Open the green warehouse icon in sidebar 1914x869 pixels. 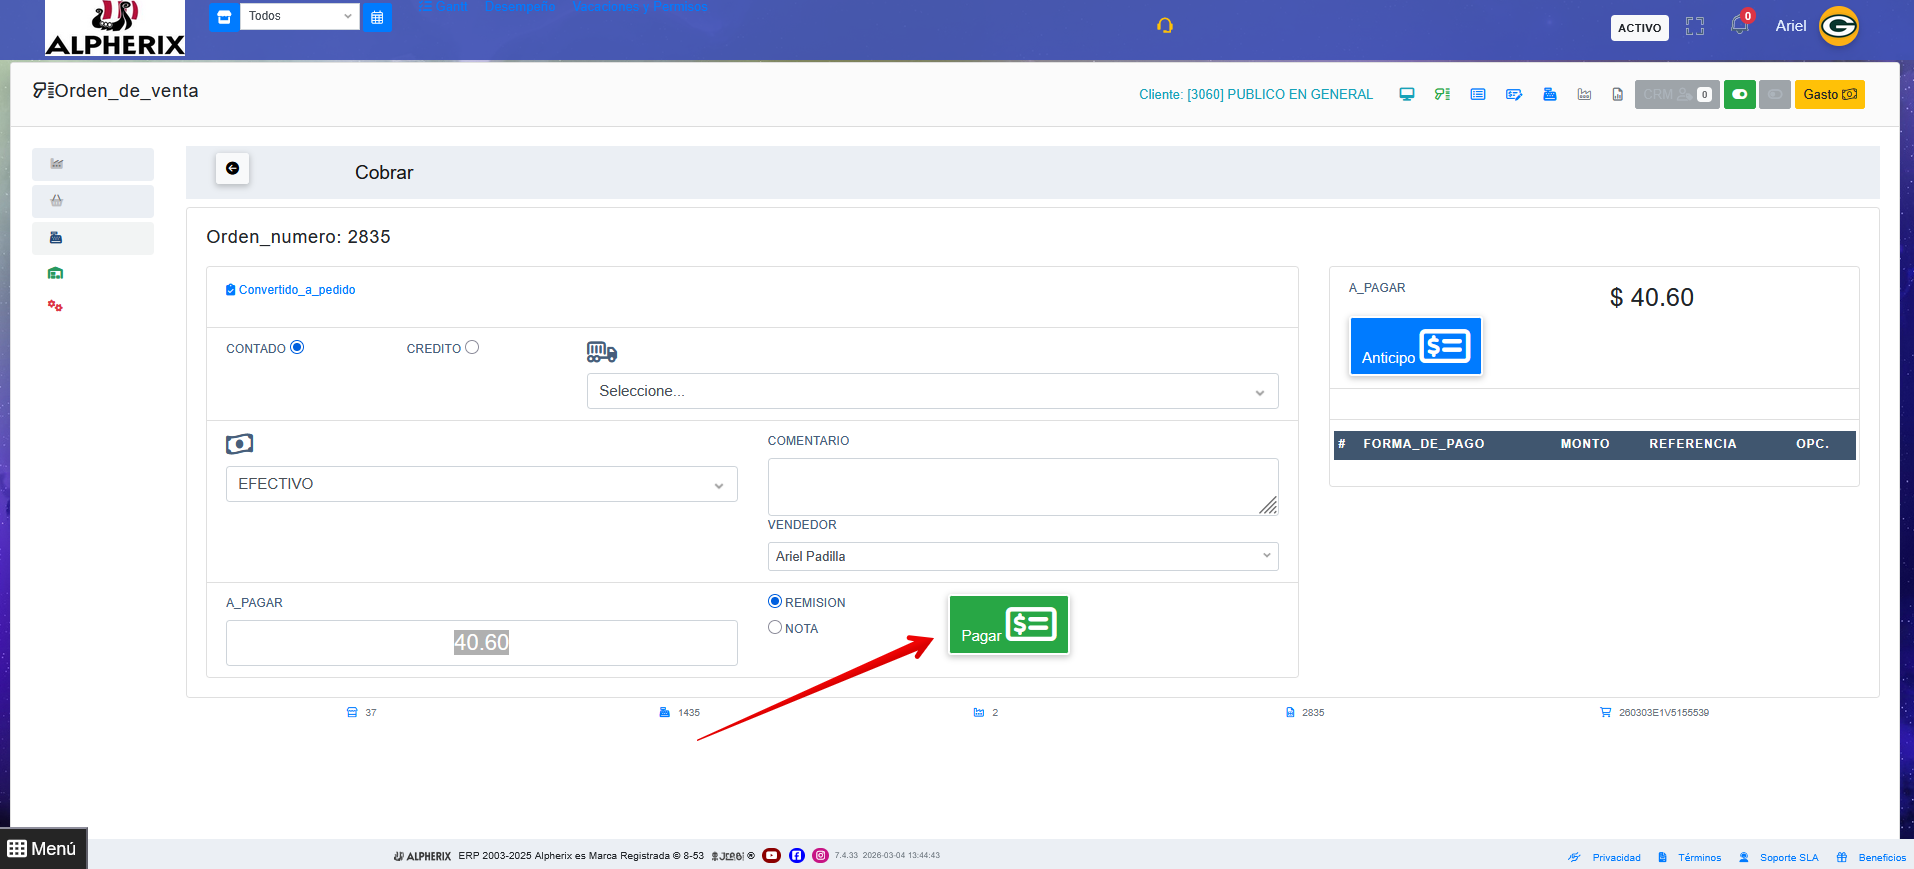point(56,273)
